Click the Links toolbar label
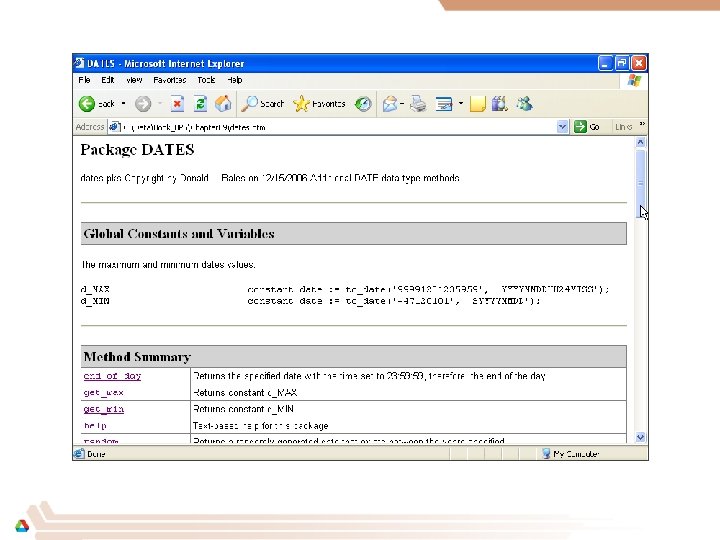The width and height of the screenshot is (720, 540). (623, 127)
